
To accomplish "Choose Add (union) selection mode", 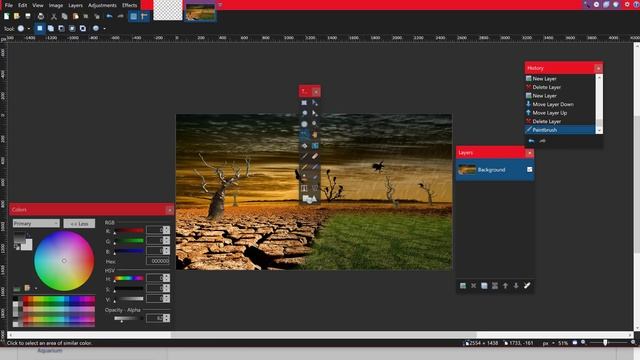I will click(x=51, y=28).
